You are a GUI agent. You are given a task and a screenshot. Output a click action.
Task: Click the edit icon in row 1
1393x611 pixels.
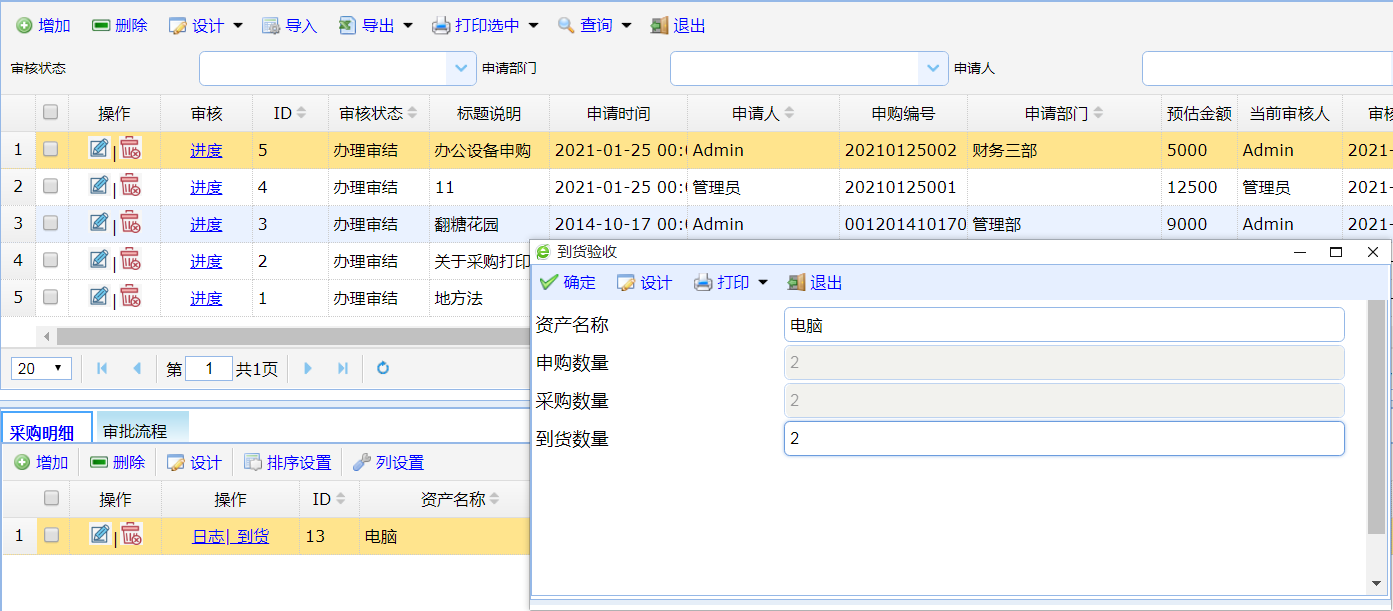98,149
